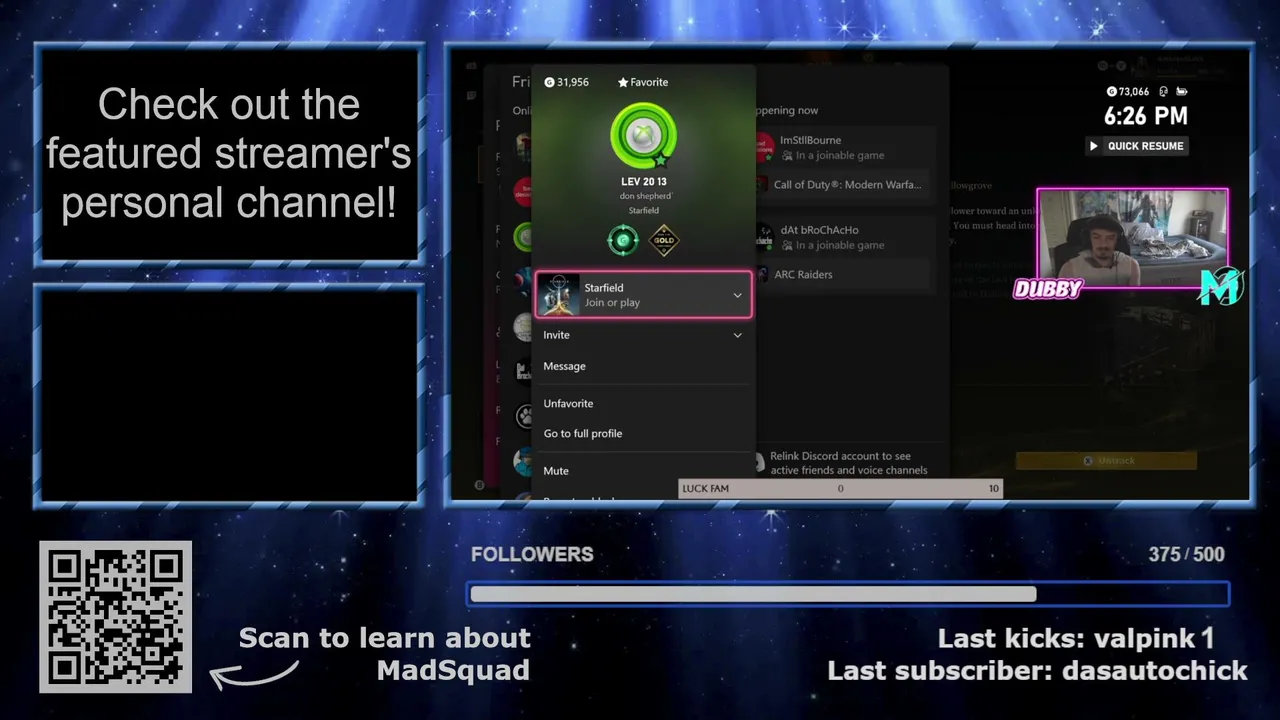Click the DUBBY name tag on the webcam
The image size is (1280, 720).
click(1048, 289)
